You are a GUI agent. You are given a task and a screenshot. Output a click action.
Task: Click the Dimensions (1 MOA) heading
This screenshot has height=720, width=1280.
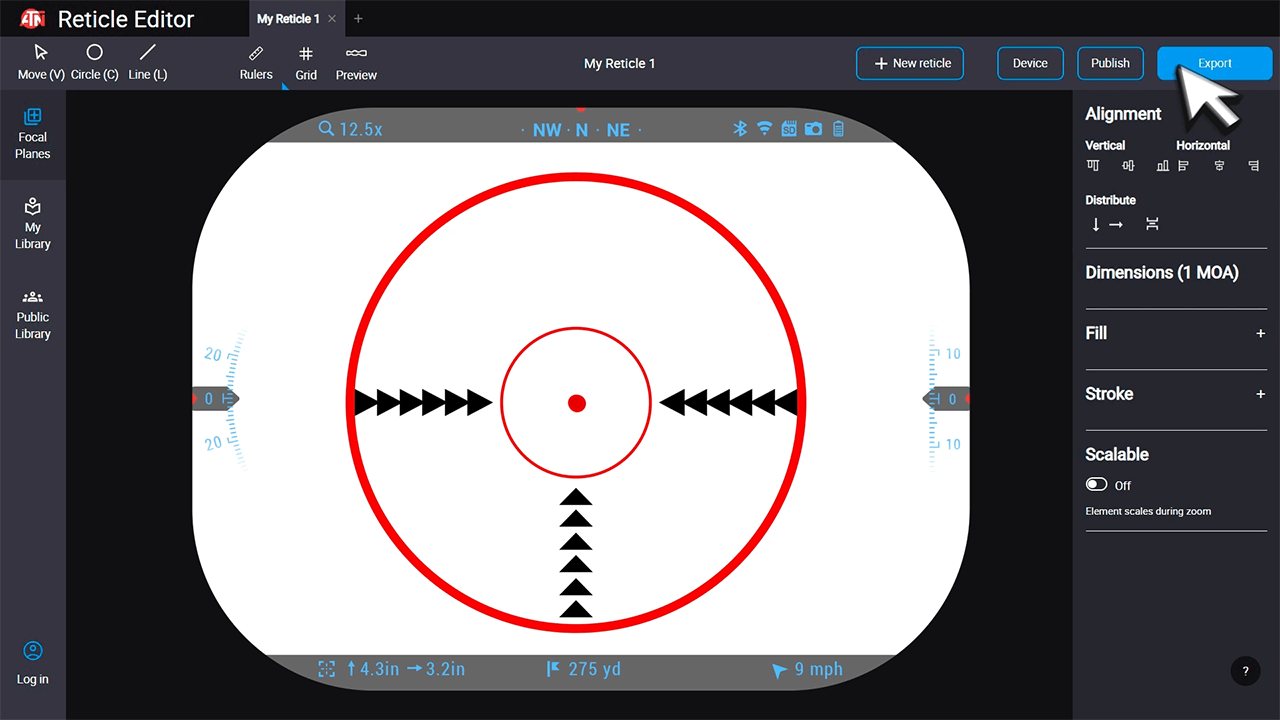tap(1162, 272)
